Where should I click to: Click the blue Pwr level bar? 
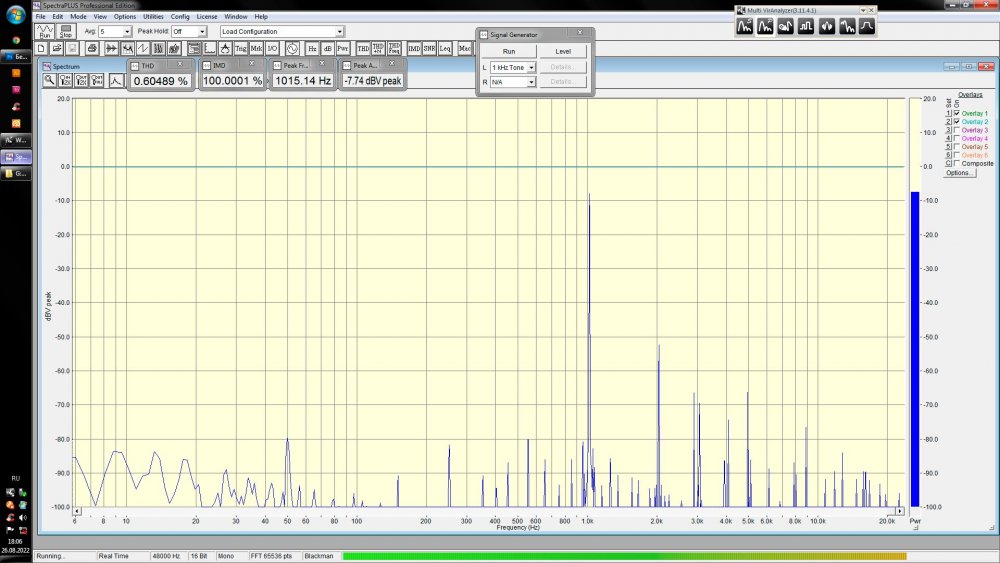[914, 350]
